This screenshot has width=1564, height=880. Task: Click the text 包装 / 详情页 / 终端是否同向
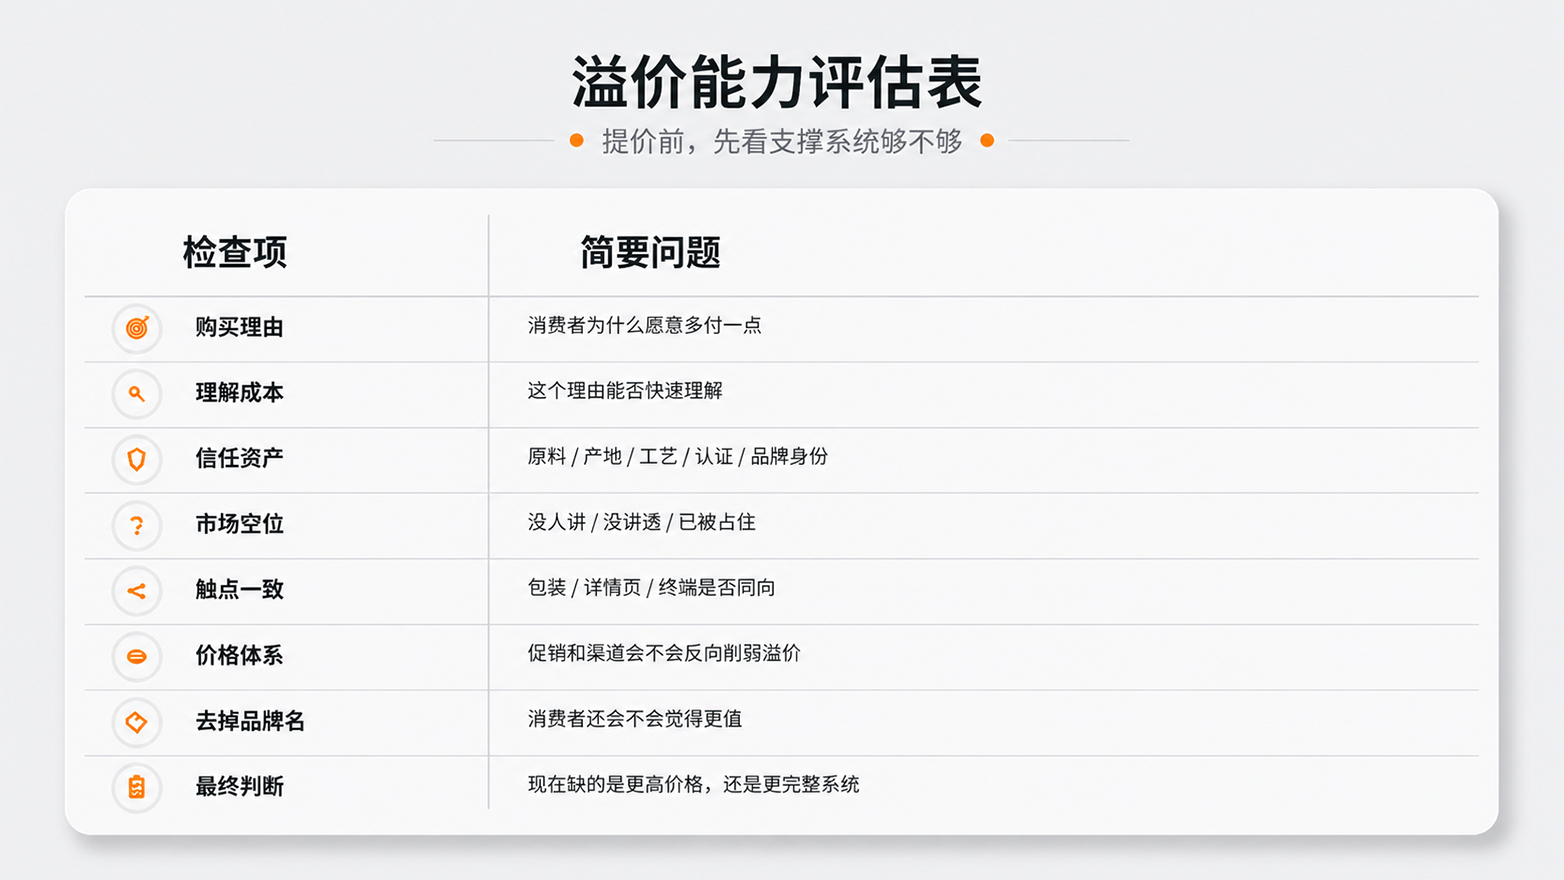point(651,587)
